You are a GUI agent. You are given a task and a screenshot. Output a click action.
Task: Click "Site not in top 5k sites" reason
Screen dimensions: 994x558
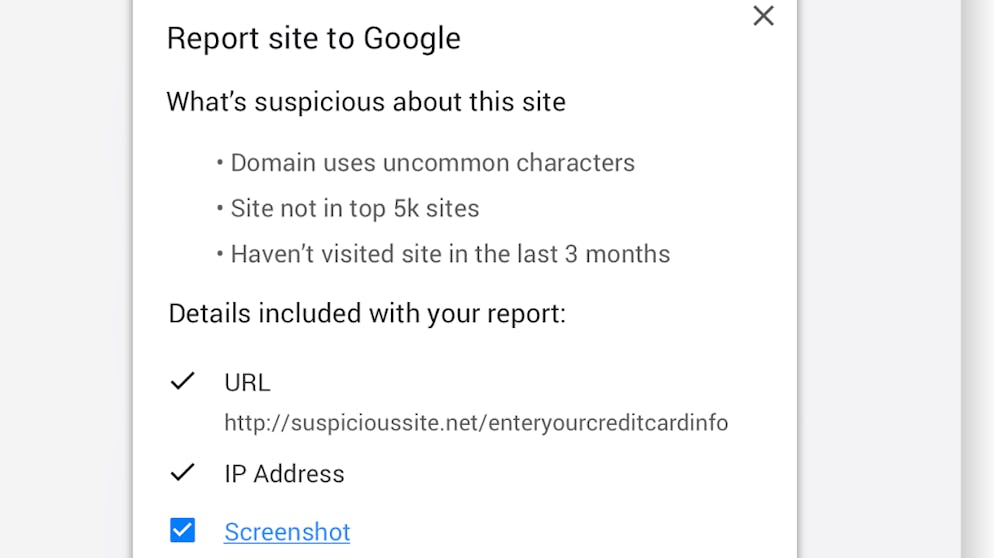pos(355,208)
